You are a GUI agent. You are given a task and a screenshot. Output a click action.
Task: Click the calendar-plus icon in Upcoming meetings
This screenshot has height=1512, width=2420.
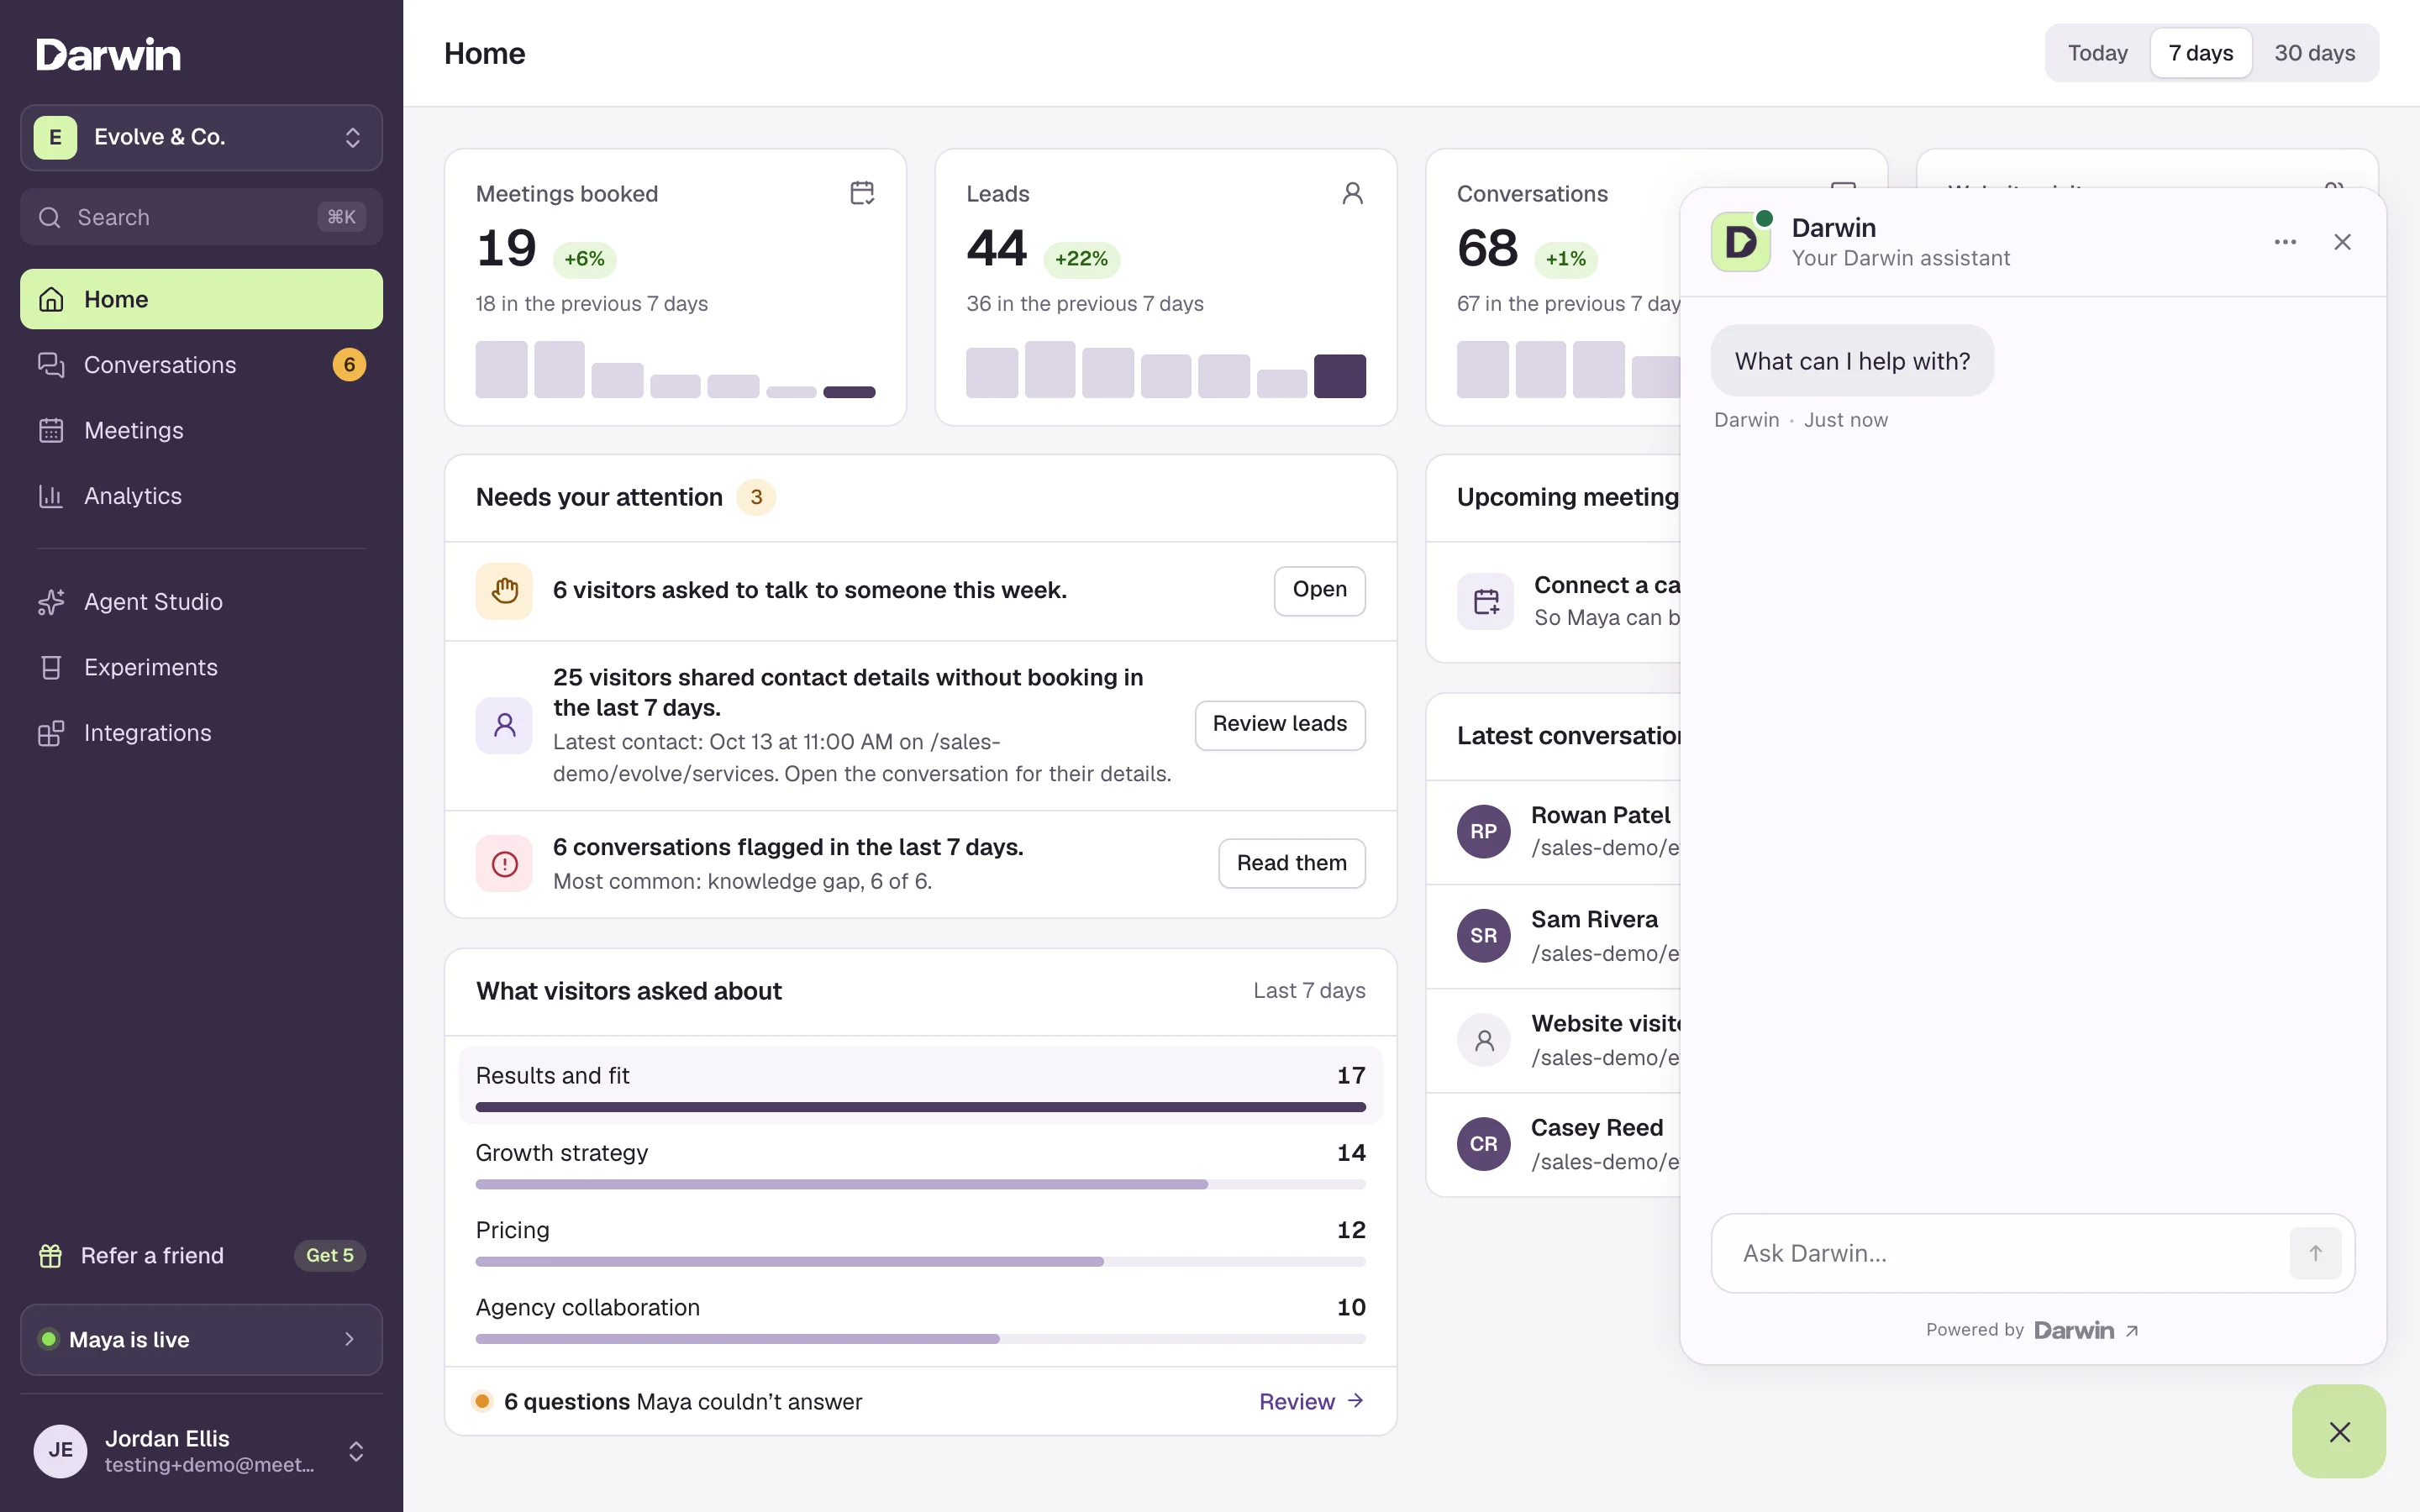click(1486, 601)
